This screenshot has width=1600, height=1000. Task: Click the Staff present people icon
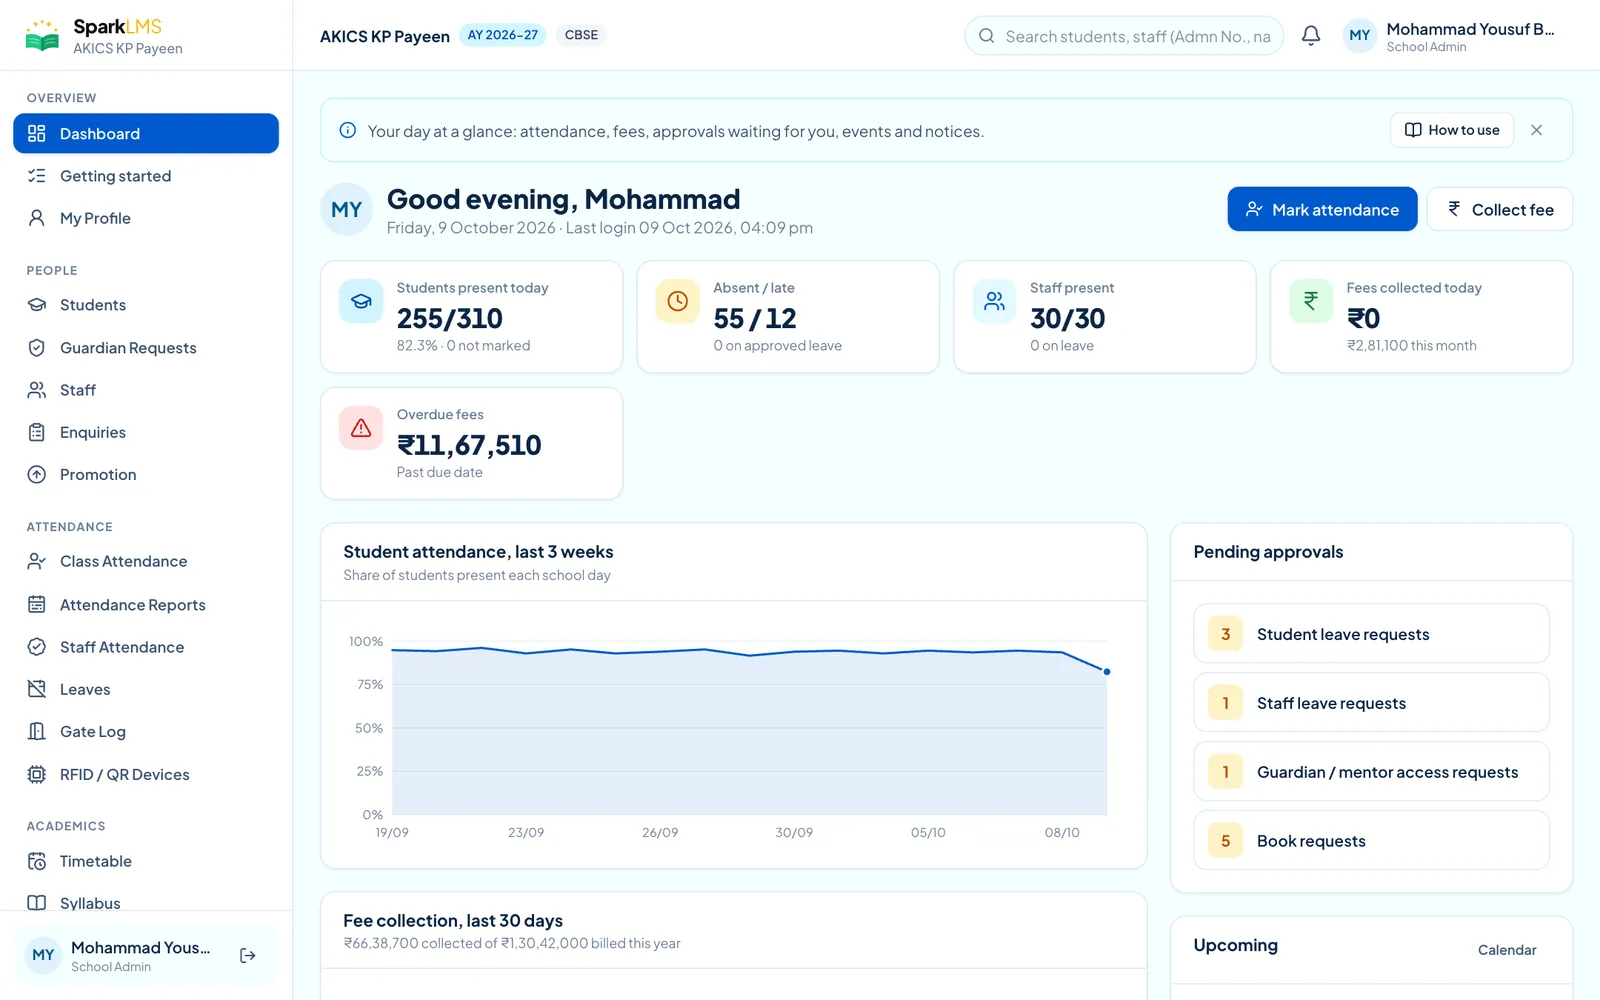[x=994, y=301]
